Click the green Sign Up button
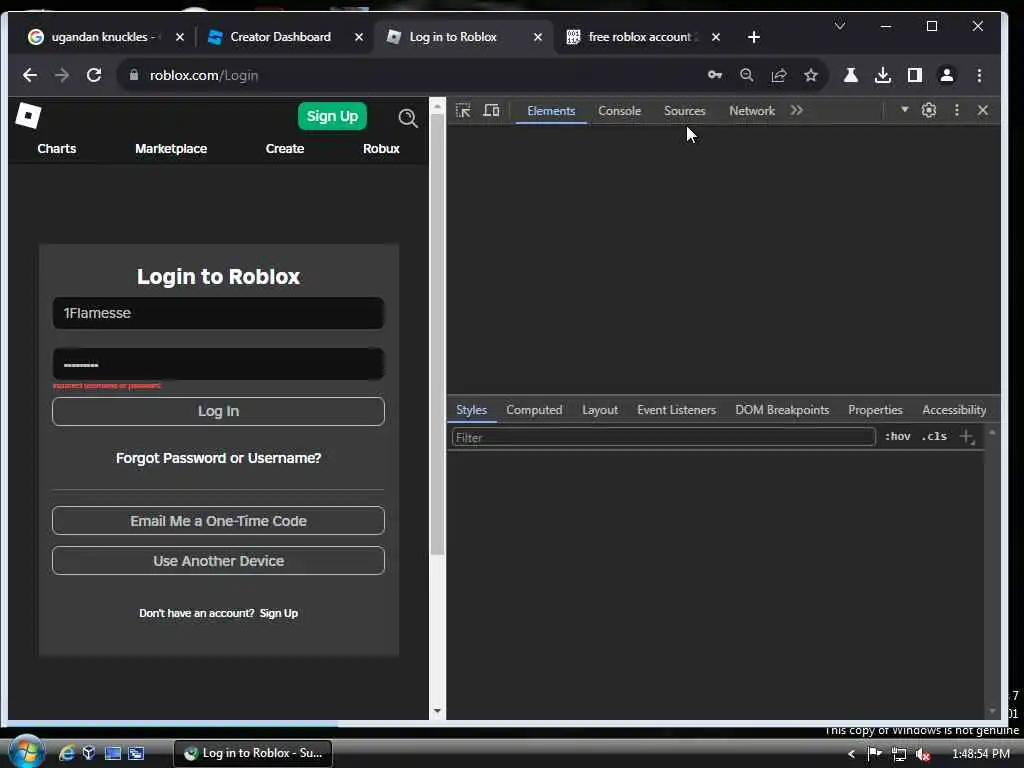The height and width of the screenshot is (768, 1024). coord(332,116)
